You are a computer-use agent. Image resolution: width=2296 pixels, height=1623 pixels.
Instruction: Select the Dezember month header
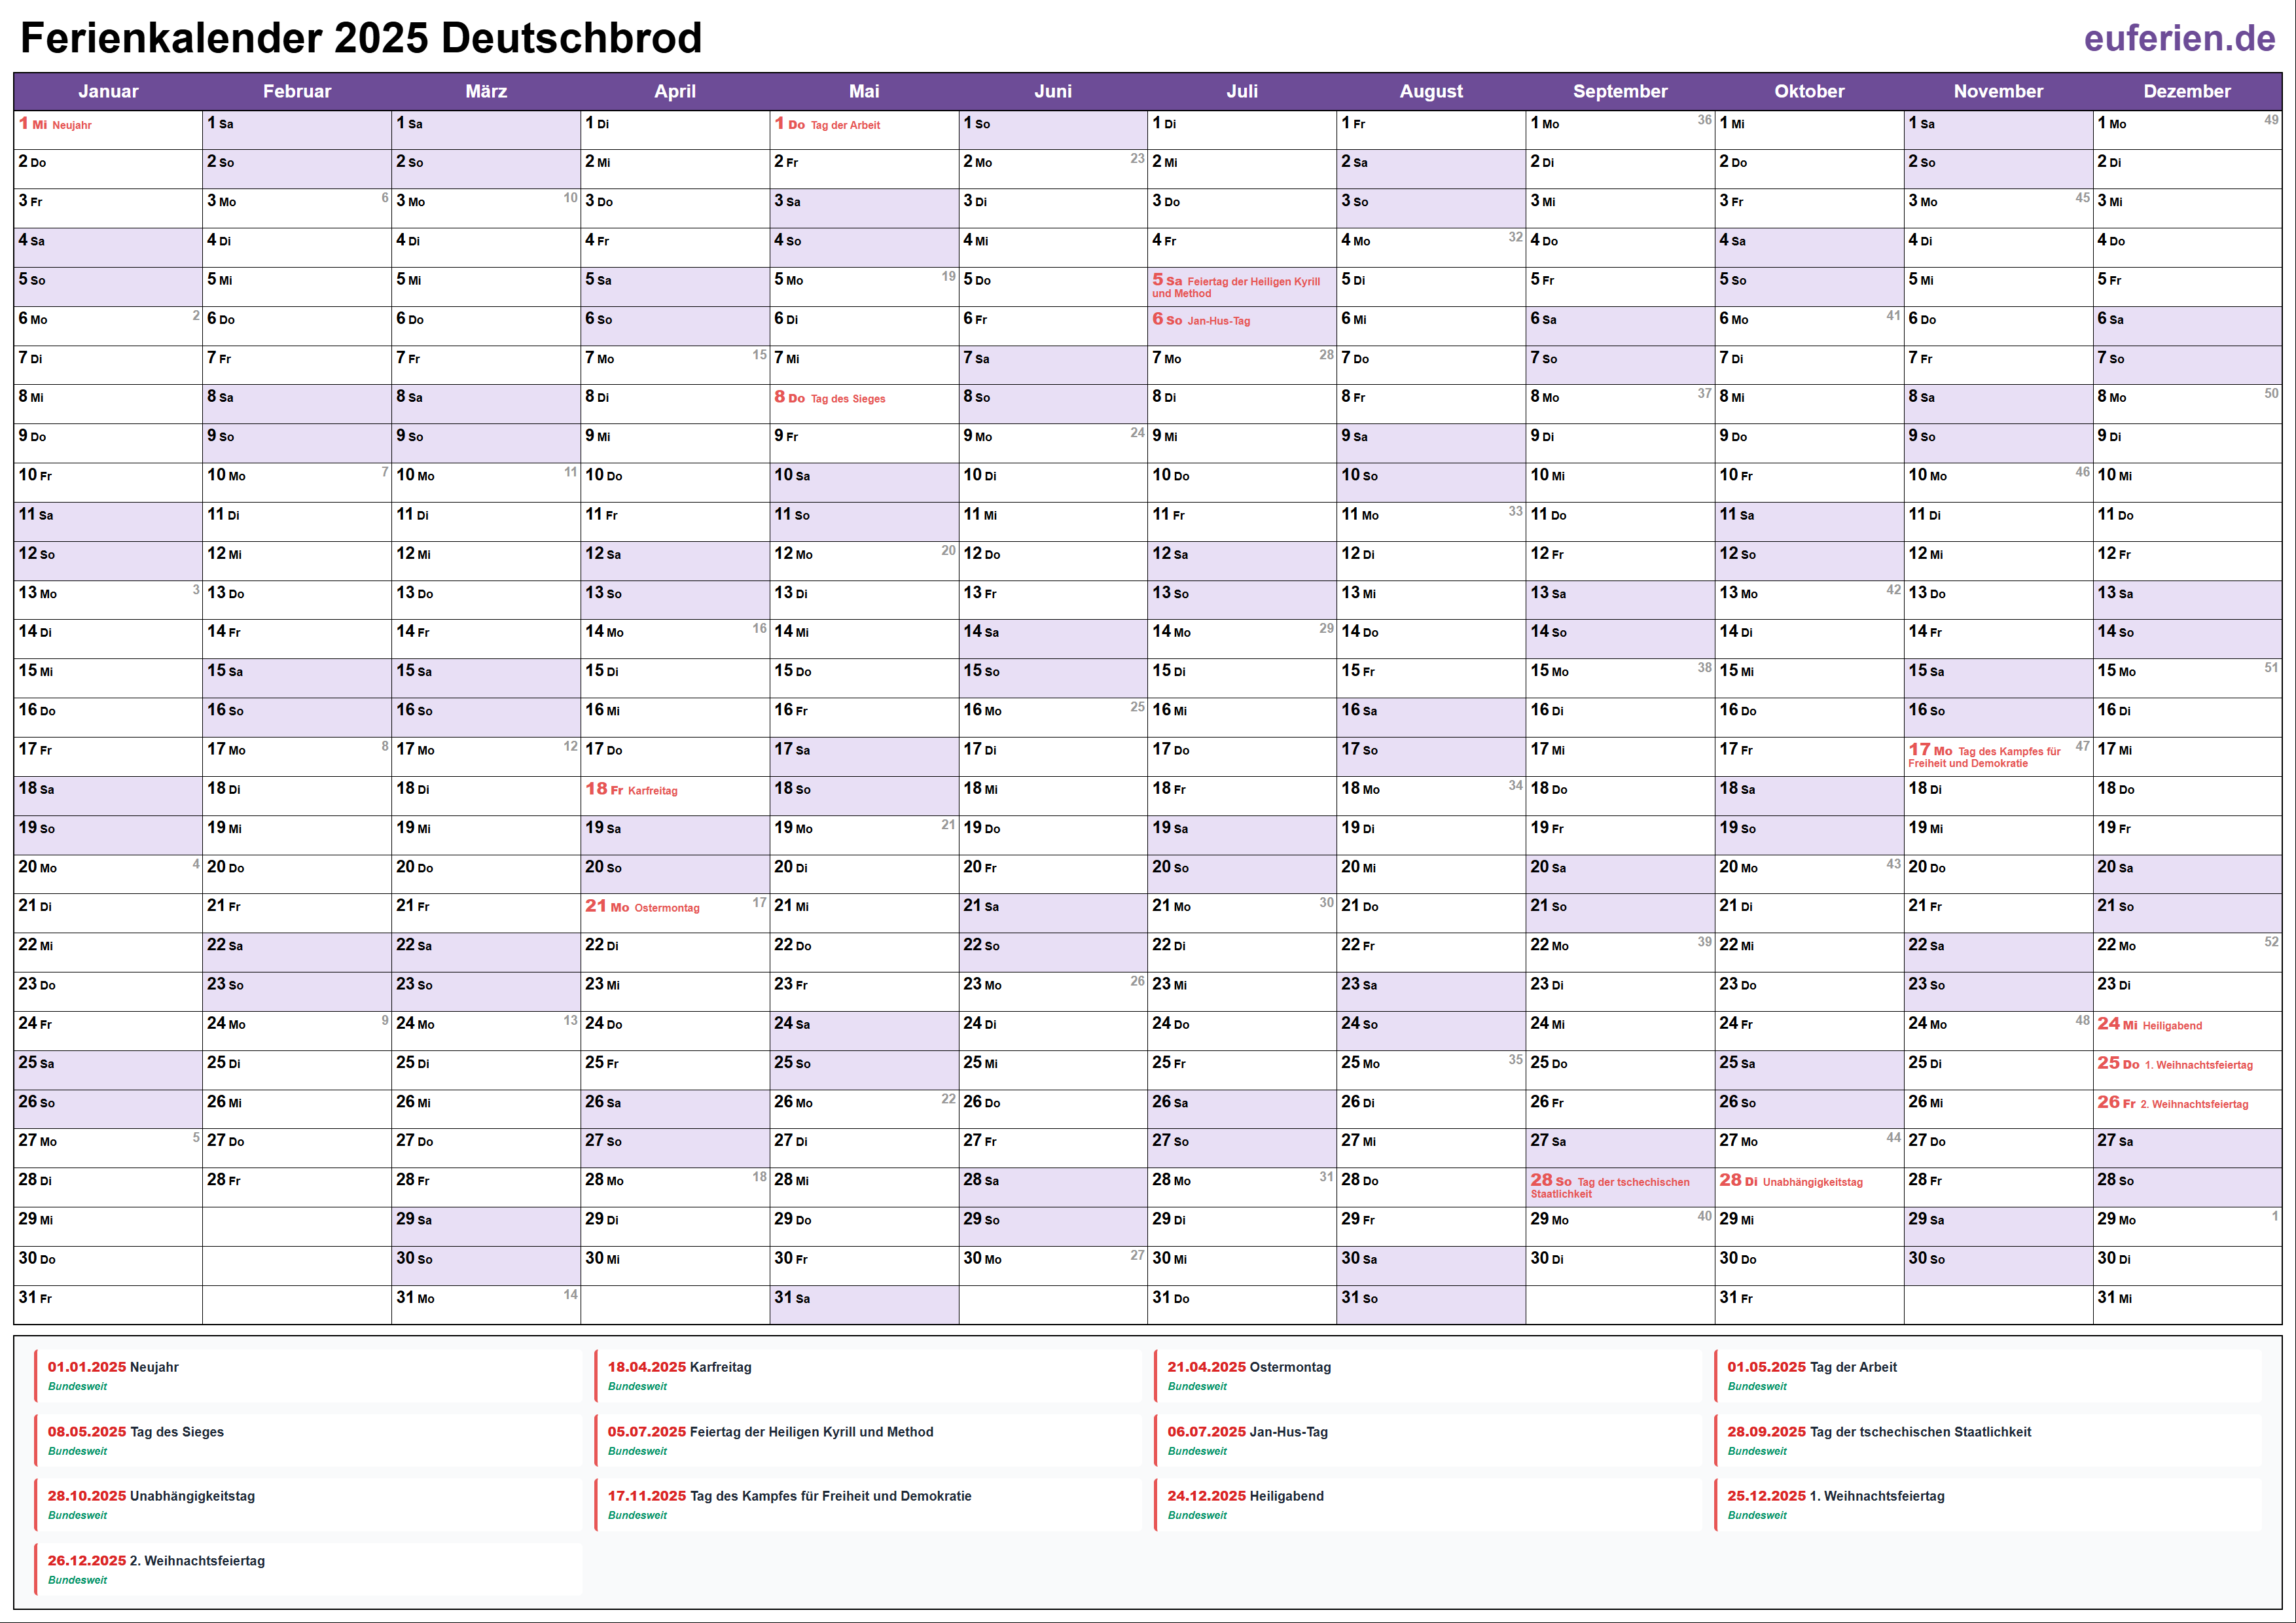click(x=2186, y=91)
